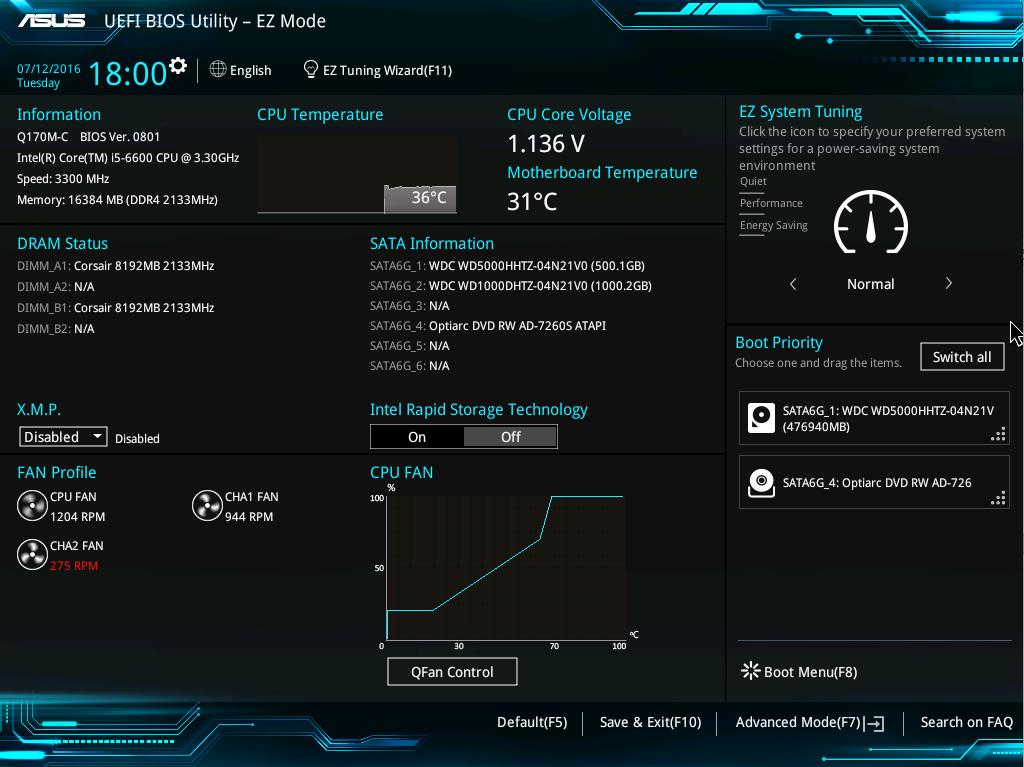The image size is (1024, 767).
Task: Select SATA6G_1 WDC WD5000HHTZ boot priority item
Action: click(874, 418)
